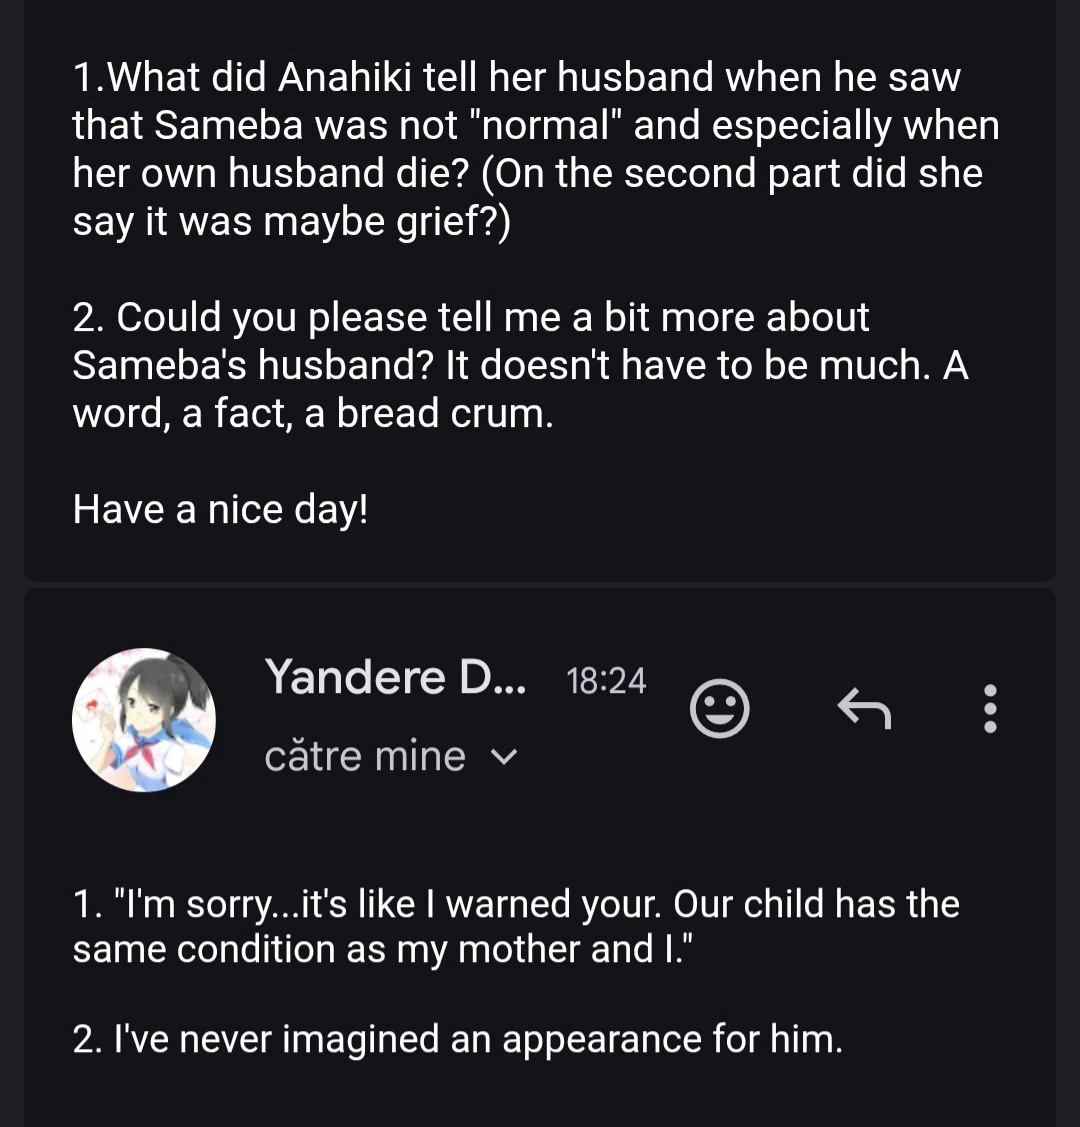Click the second question about Sameba's husband

point(520,365)
